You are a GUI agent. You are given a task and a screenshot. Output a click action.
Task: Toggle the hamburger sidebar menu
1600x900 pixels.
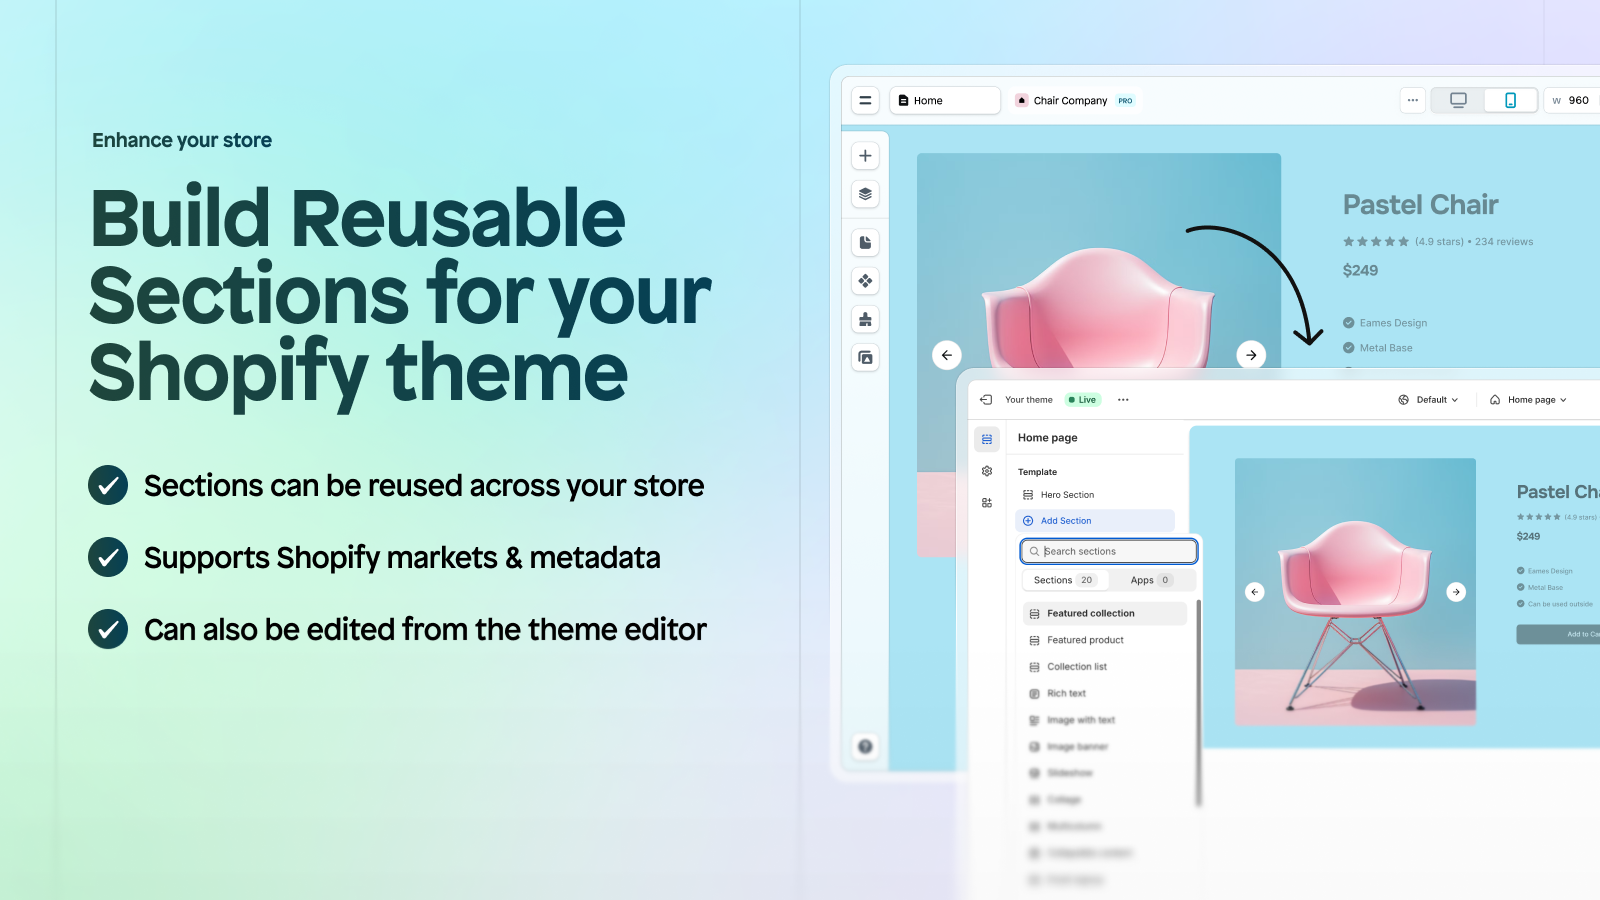click(x=865, y=100)
